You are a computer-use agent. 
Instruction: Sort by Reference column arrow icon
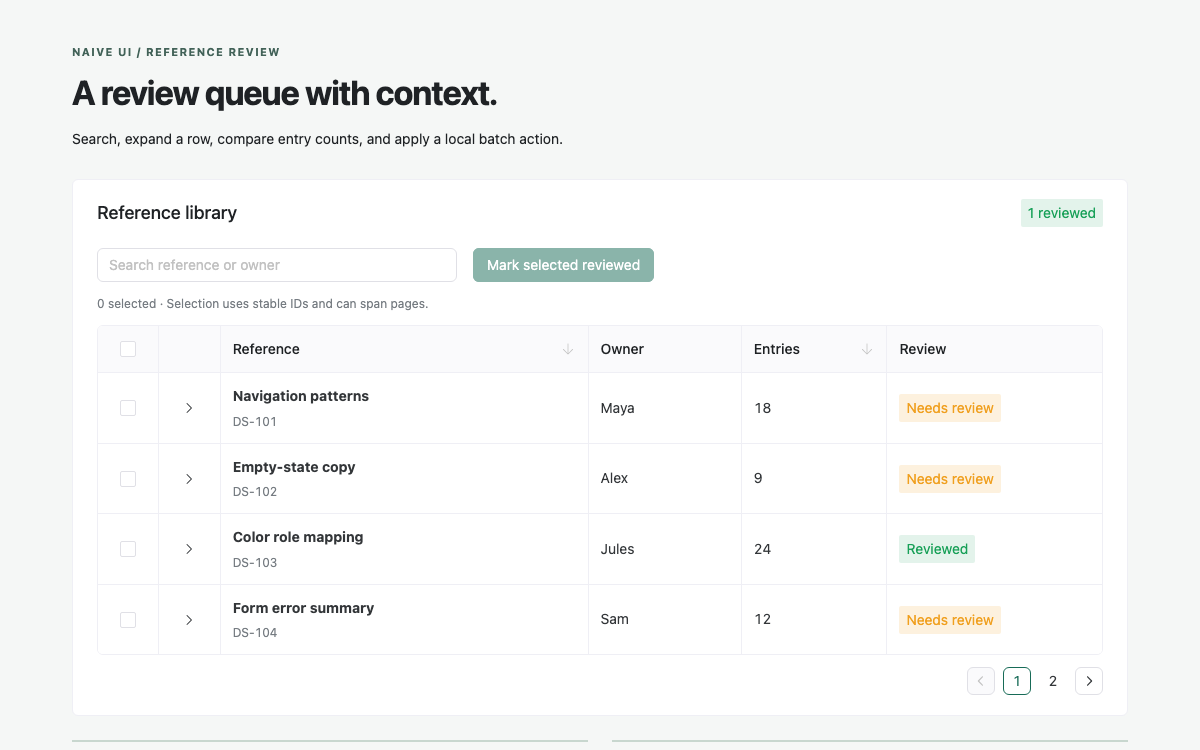(568, 349)
